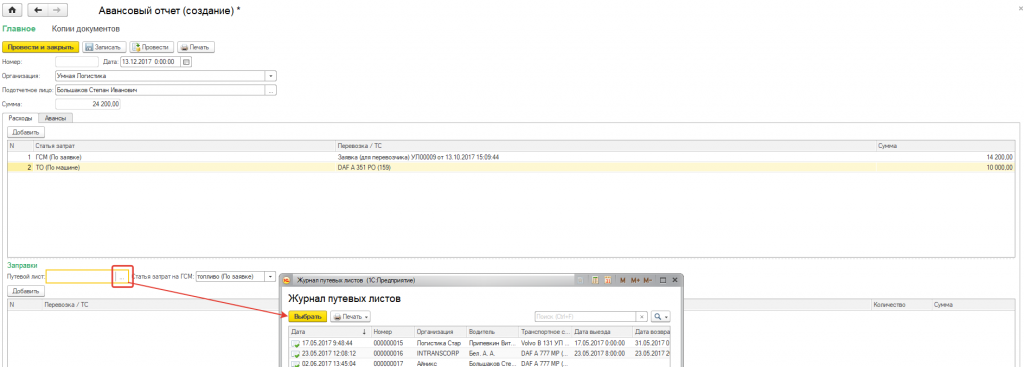Save document with Записать button
This screenshot has height=367, width=1024.
pos(104,48)
